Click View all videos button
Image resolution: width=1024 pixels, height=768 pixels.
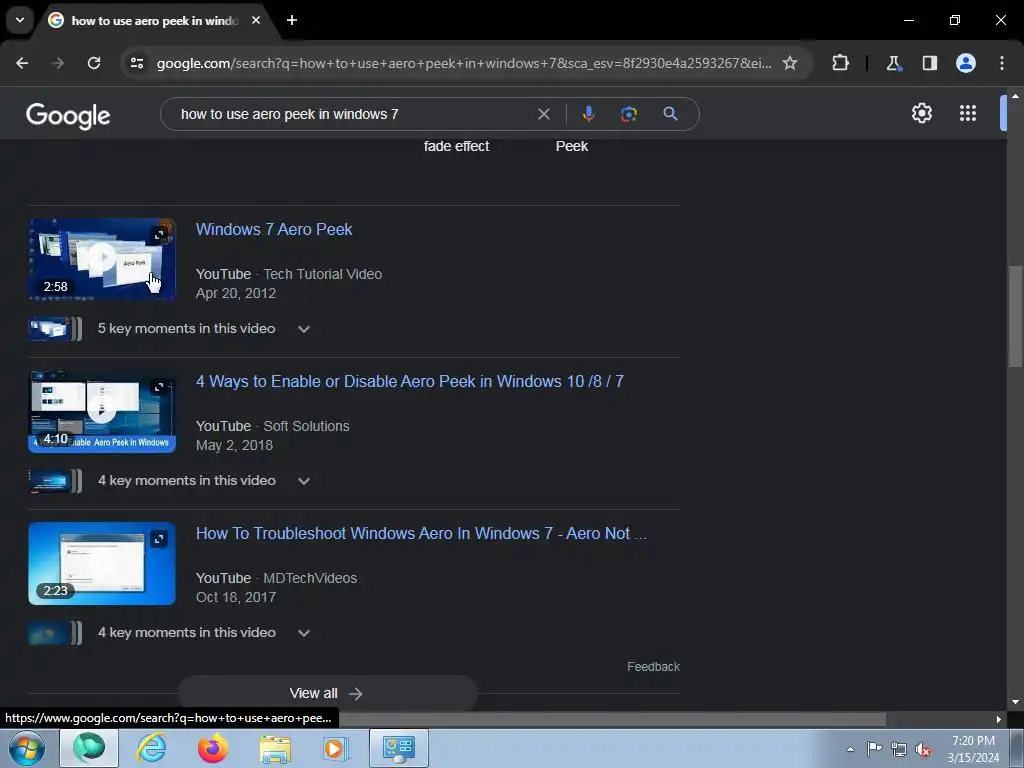(x=327, y=694)
